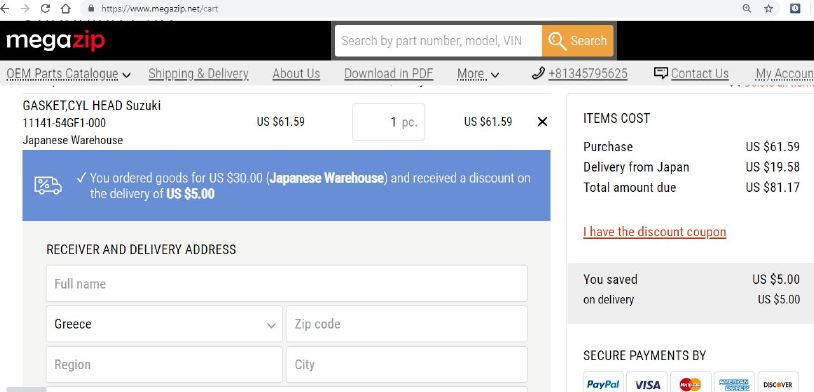
Task: Click the zoom magnifier icon in the address bar
Action: pyautogui.click(x=747, y=8)
